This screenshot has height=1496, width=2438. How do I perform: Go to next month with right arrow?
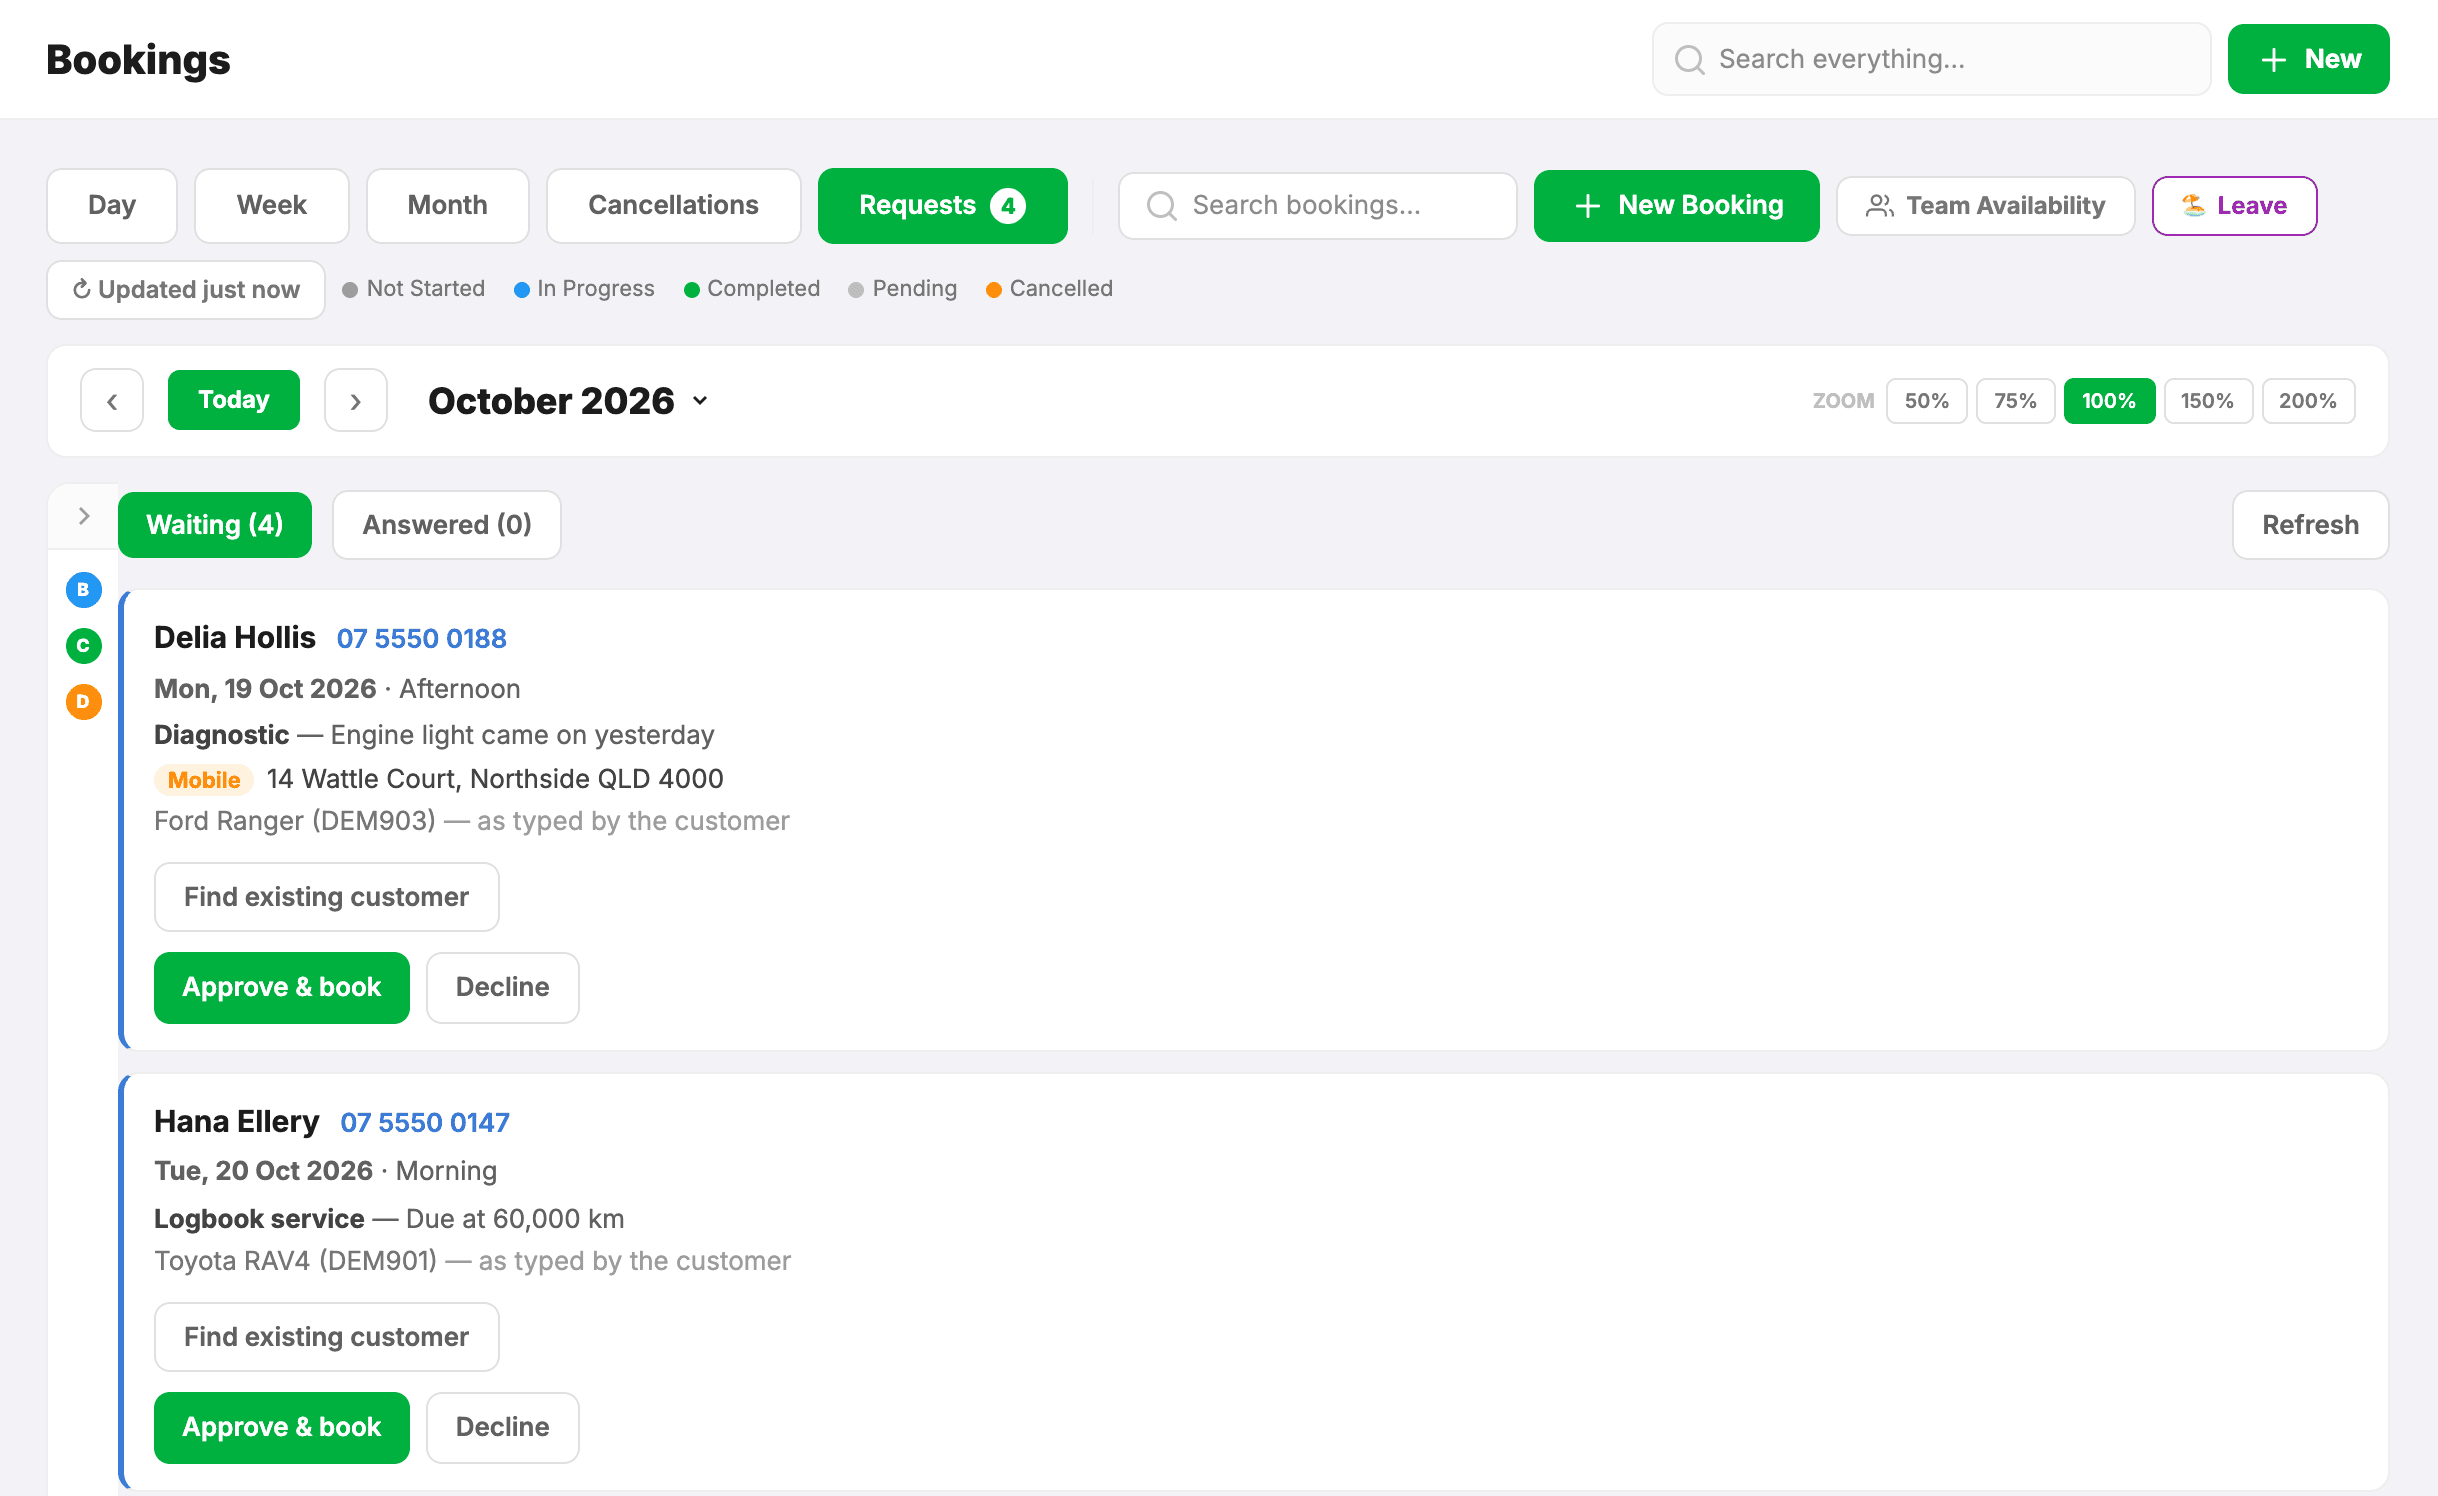[356, 401]
